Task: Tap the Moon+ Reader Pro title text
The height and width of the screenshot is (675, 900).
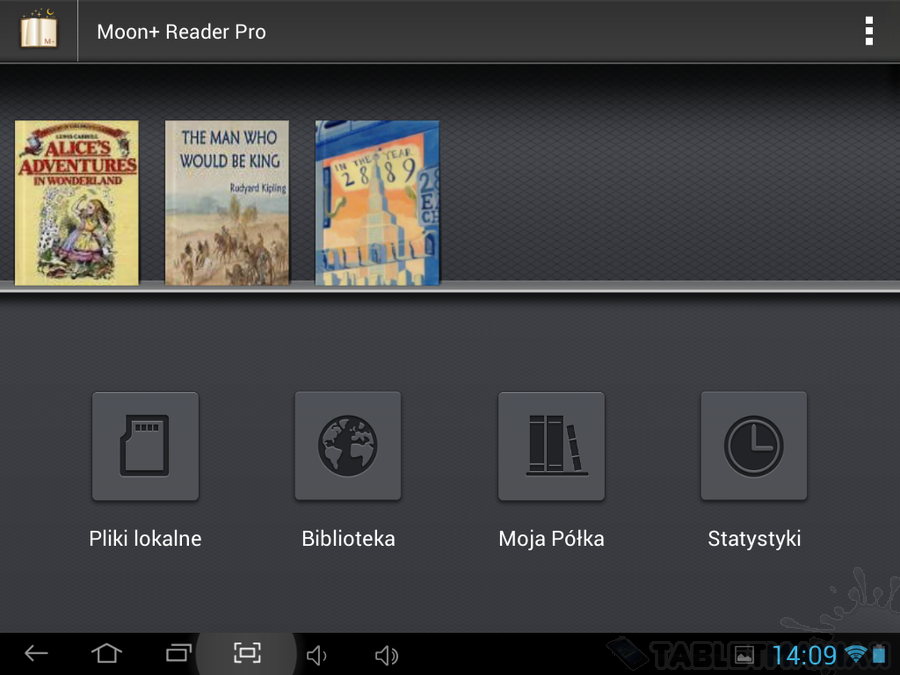Action: pyautogui.click(x=181, y=32)
